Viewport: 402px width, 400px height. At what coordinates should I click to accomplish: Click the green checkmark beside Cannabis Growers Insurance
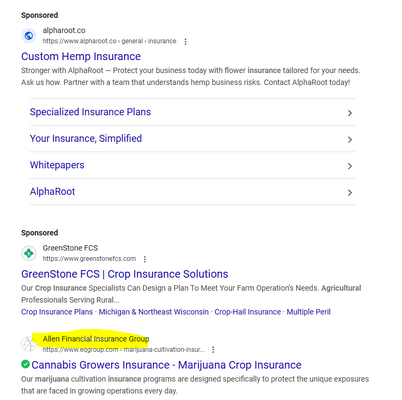25,364
